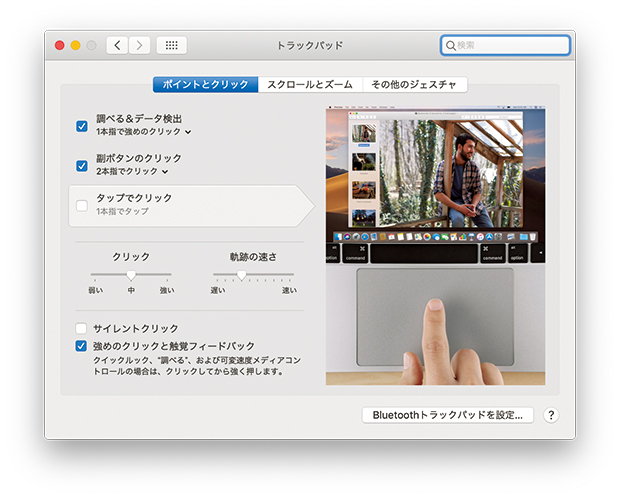Viewport: 620px width, 498px height.
Task: Click the magnifier icon in search field
Action: pyautogui.click(x=452, y=46)
